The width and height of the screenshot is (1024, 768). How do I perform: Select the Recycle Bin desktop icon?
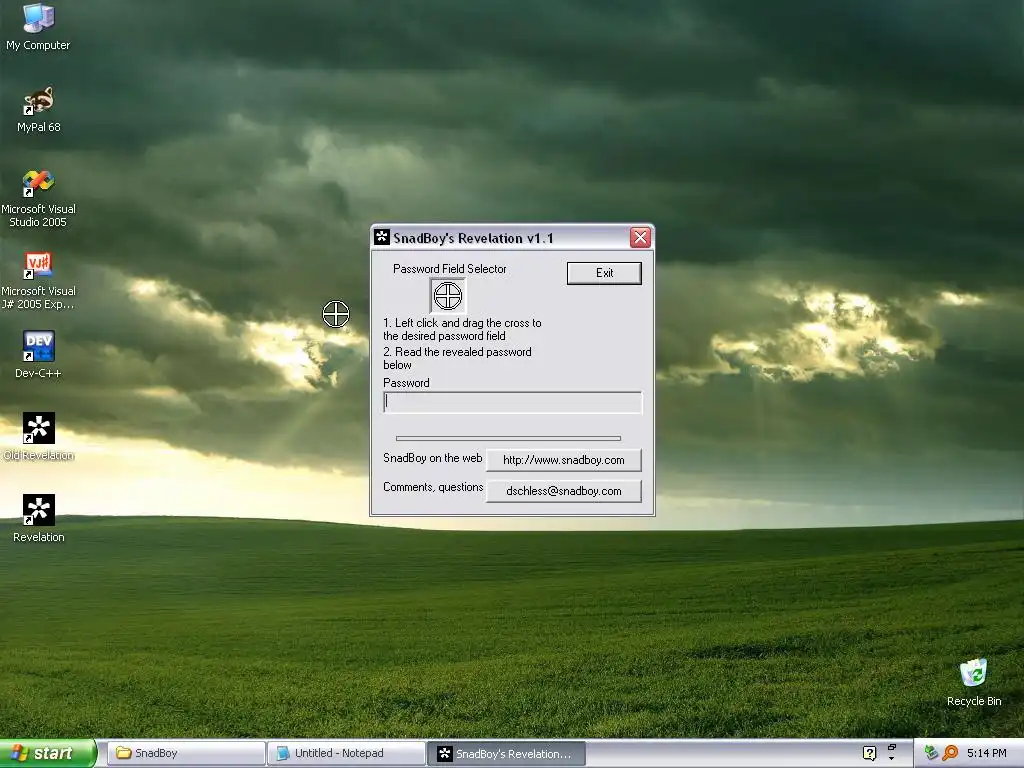tap(974, 683)
